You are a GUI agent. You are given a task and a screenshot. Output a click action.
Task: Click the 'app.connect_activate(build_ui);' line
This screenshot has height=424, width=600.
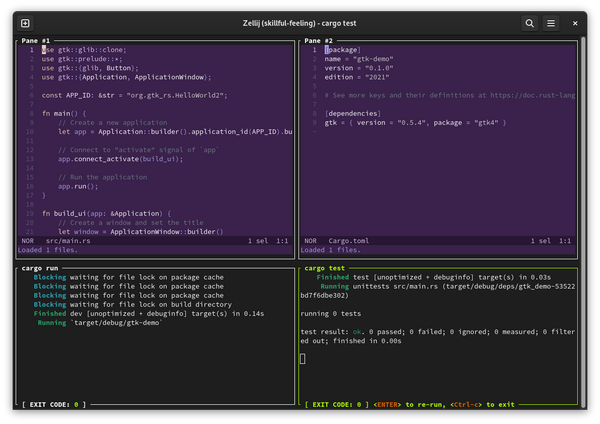[x=121, y=159]
